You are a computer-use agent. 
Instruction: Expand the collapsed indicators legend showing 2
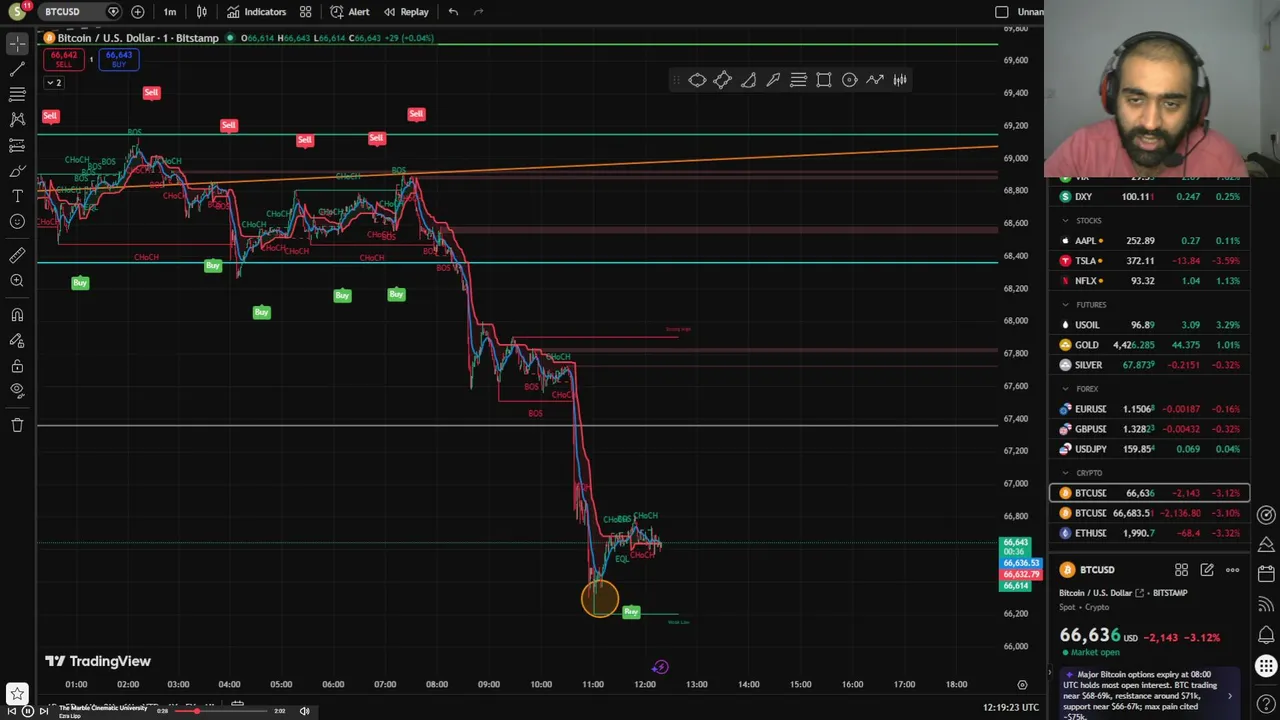pos(54,83)
